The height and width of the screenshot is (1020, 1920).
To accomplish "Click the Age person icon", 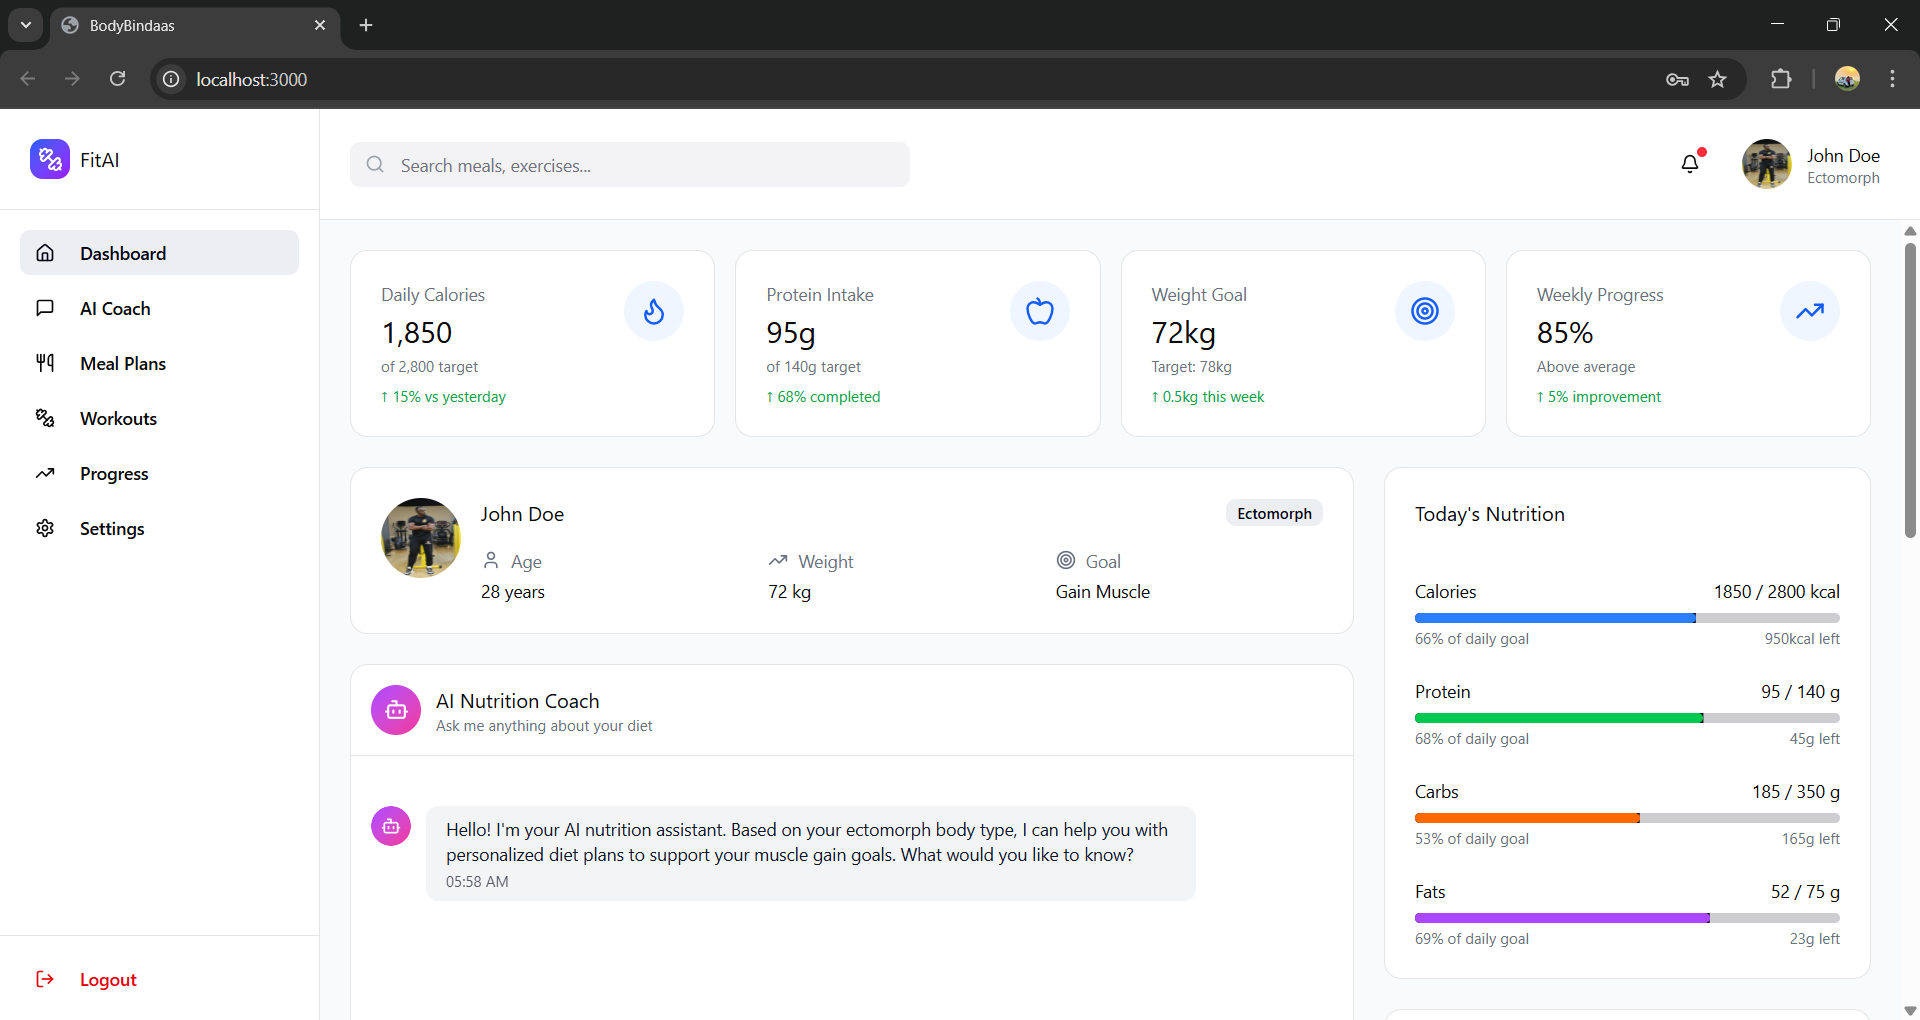I will 491,560.
